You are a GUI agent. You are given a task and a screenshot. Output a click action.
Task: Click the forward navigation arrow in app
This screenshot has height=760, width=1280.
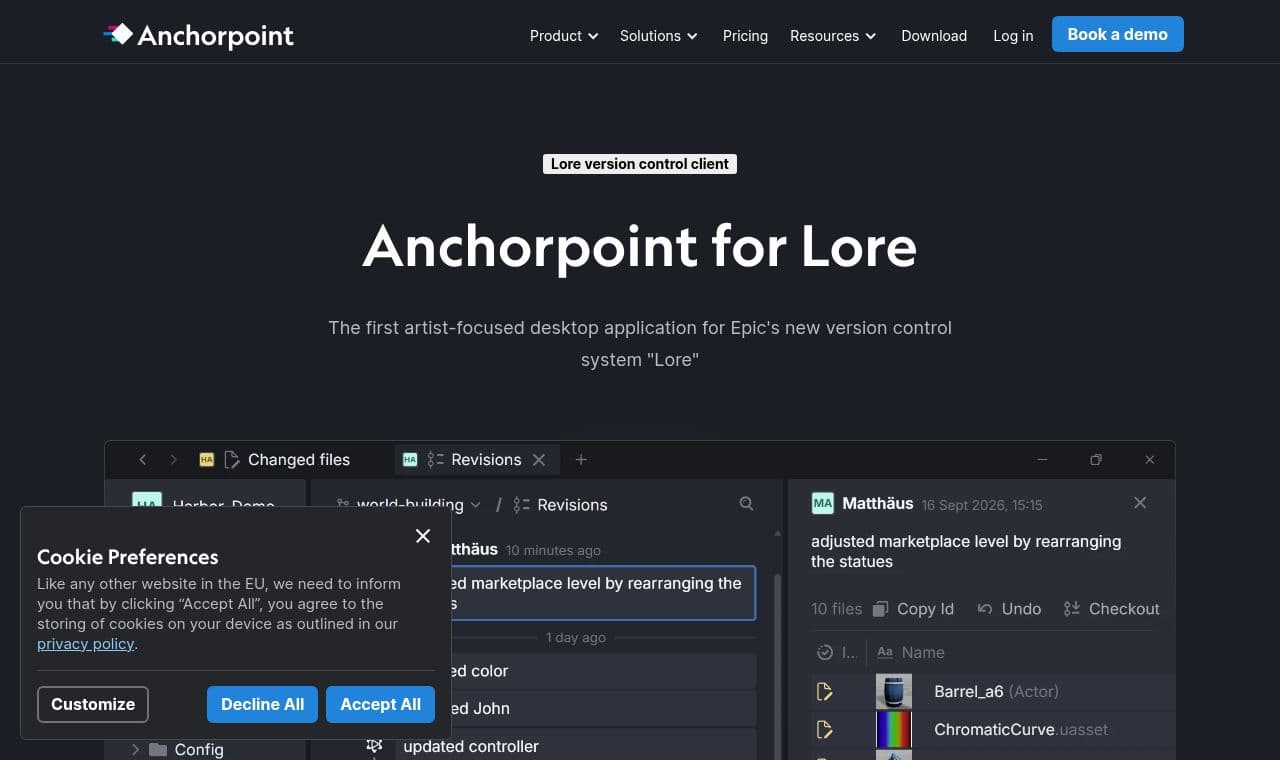[x=173, y=460]
